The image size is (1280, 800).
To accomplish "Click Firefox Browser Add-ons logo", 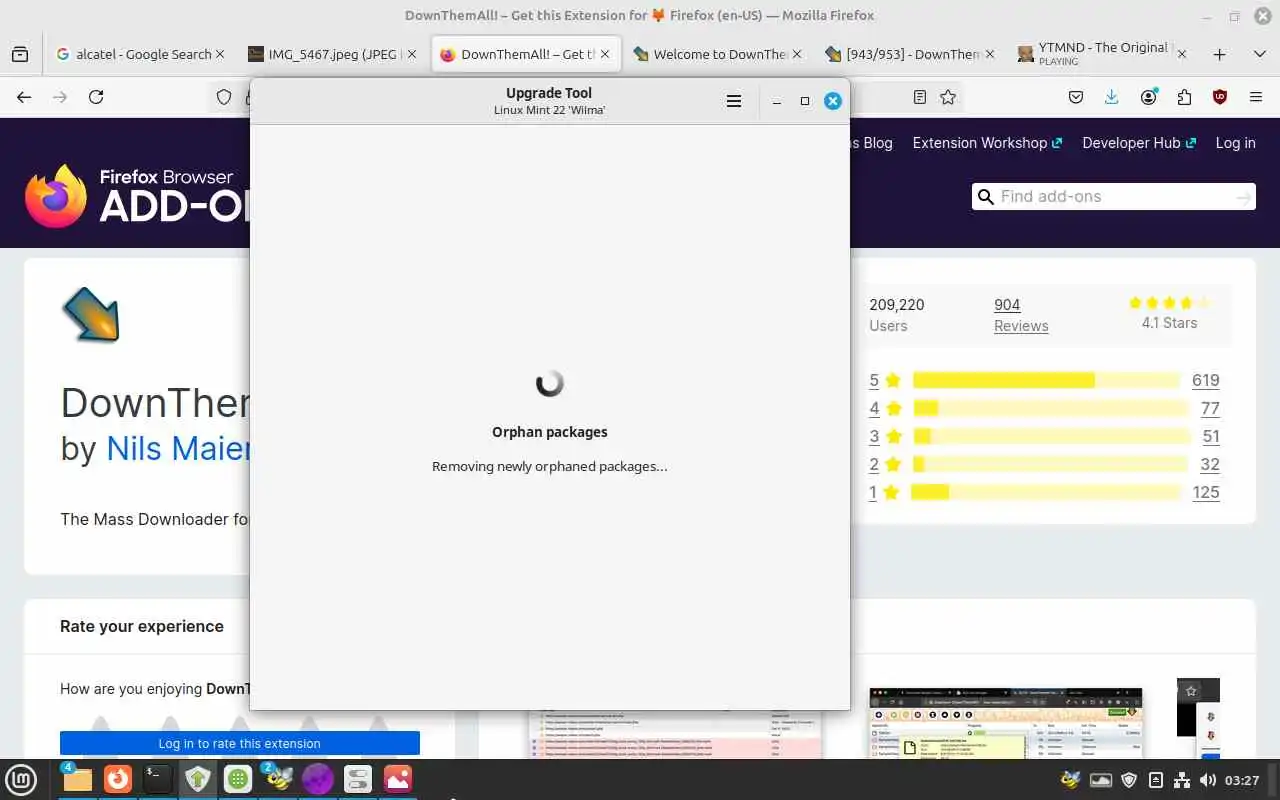I will pyautogui.click(x=136, y=196).
